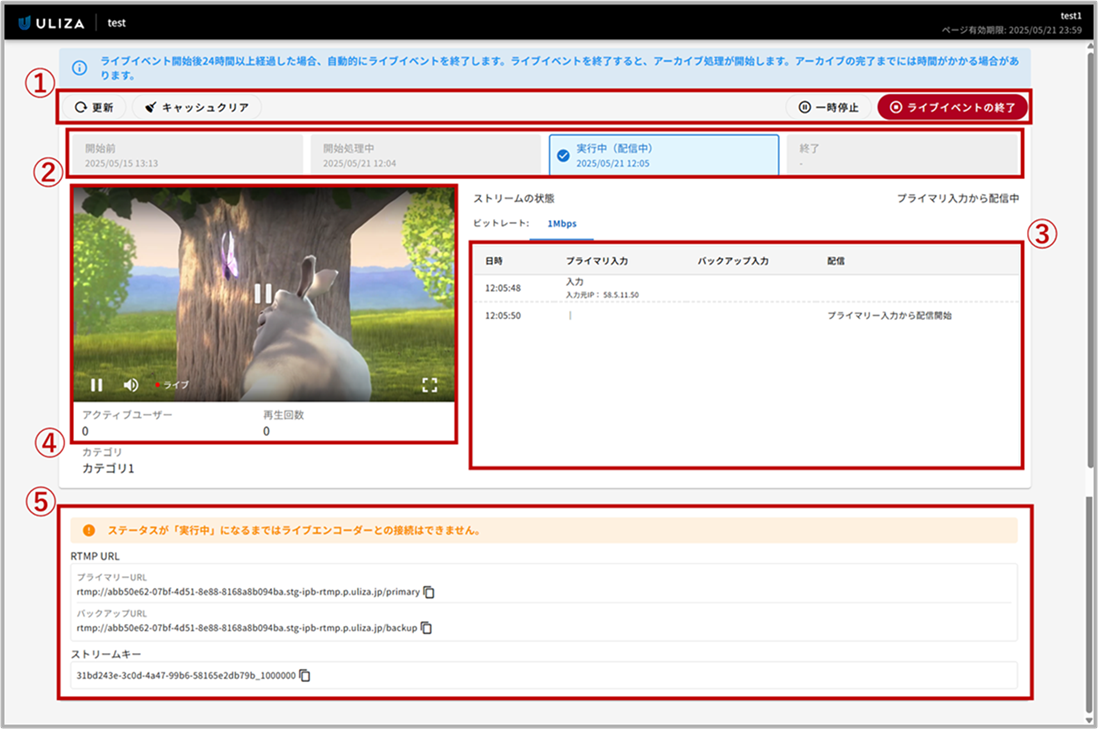Select the 終了 status step
The width and height of the screenshot is (1098, 729).
click(x=902, y=155)
